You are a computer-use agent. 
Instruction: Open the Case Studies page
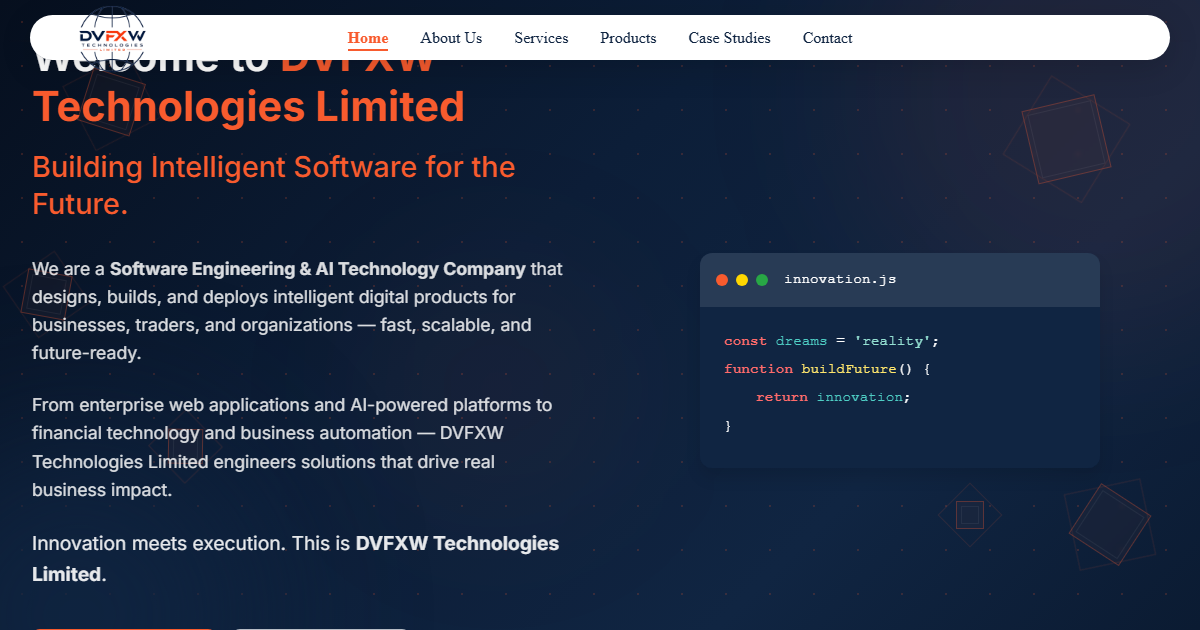729,38
